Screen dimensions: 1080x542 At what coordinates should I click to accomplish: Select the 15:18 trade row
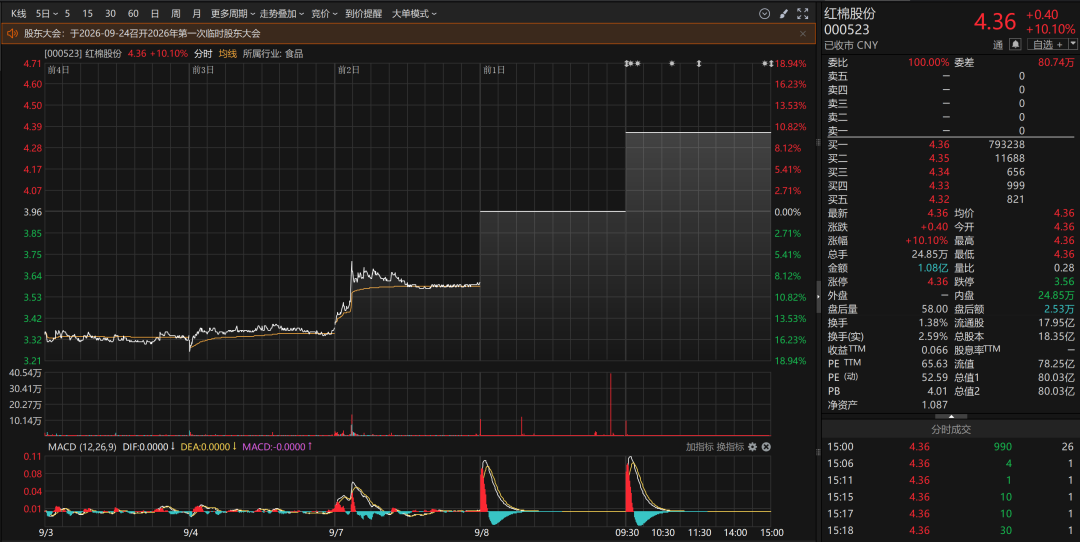click(951, 530)
